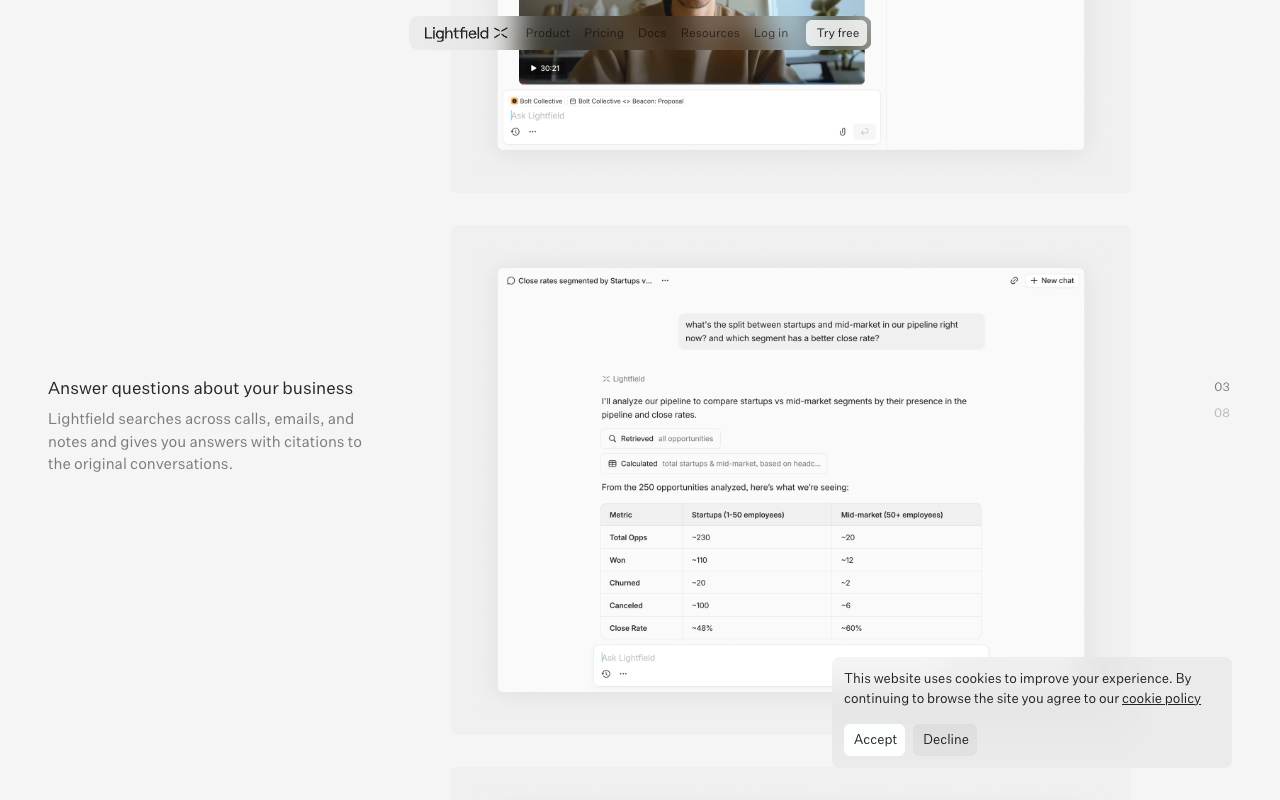
Task: Jump to section marker 08
Action: coord(1222,413)
